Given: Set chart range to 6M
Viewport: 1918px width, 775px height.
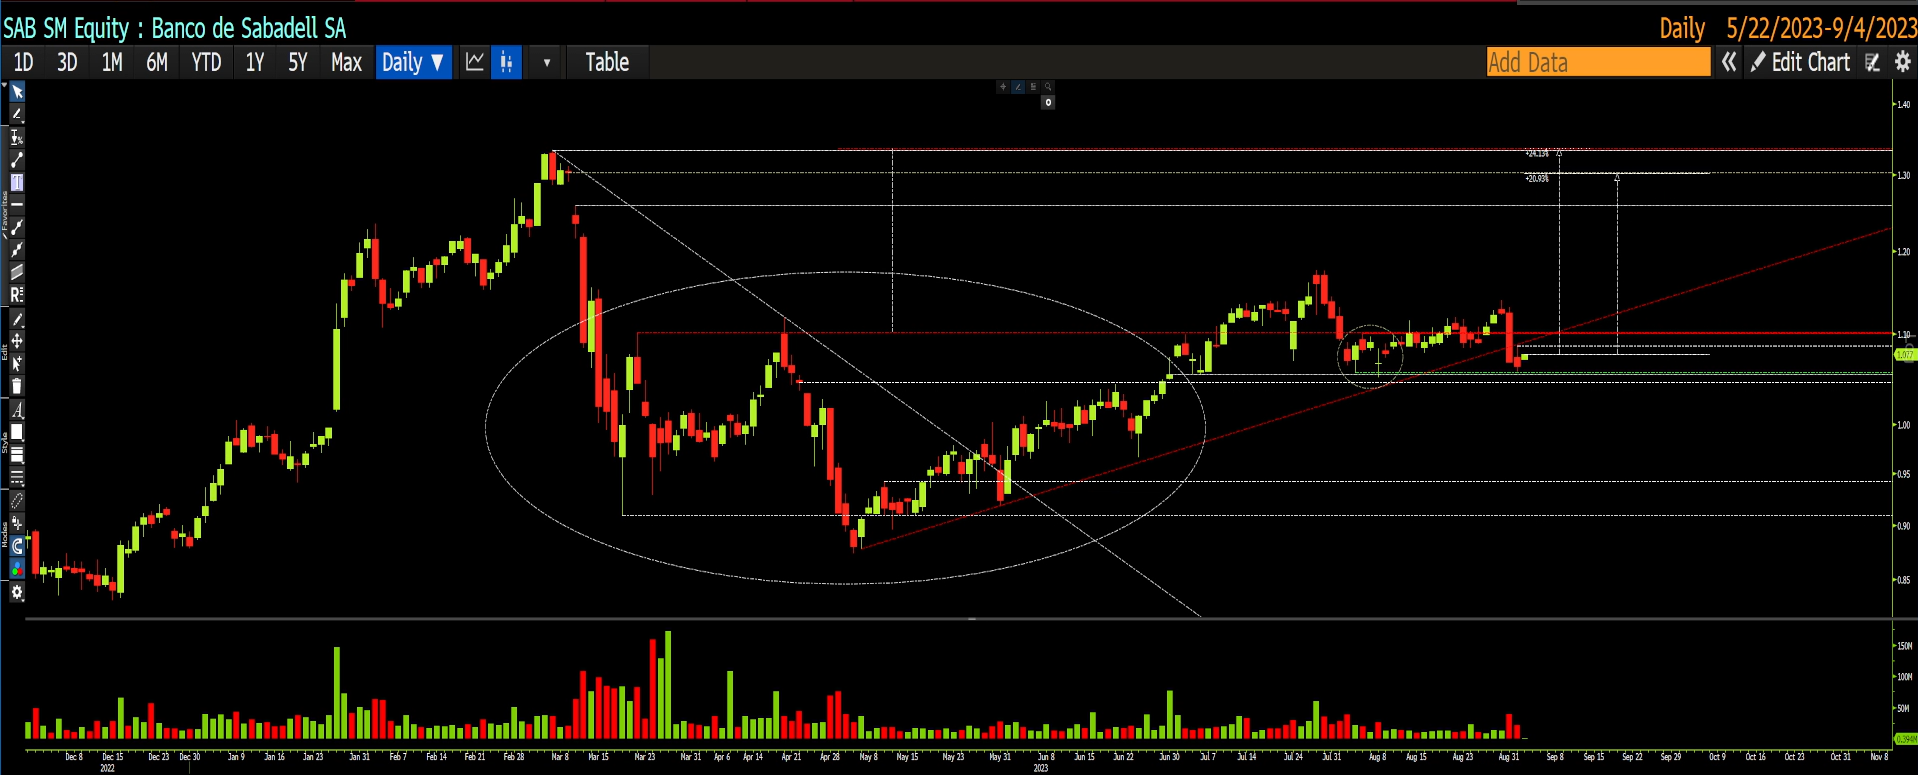Looking at the screenshot, I should pos(157,62).
